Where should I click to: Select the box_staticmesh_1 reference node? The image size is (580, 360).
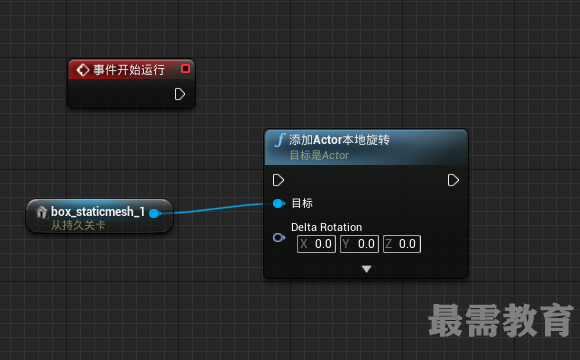pyautogui.click(x=100, y=216)
